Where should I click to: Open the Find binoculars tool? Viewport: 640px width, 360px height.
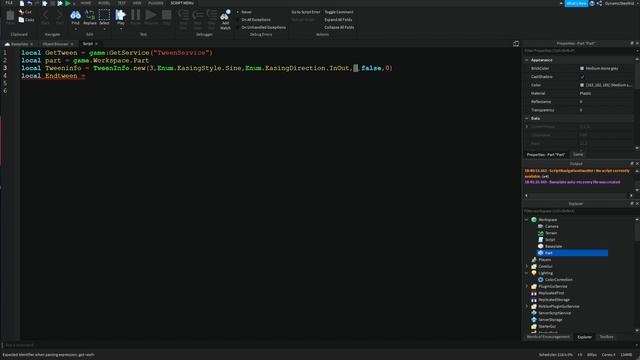click(x=75, y=18)
